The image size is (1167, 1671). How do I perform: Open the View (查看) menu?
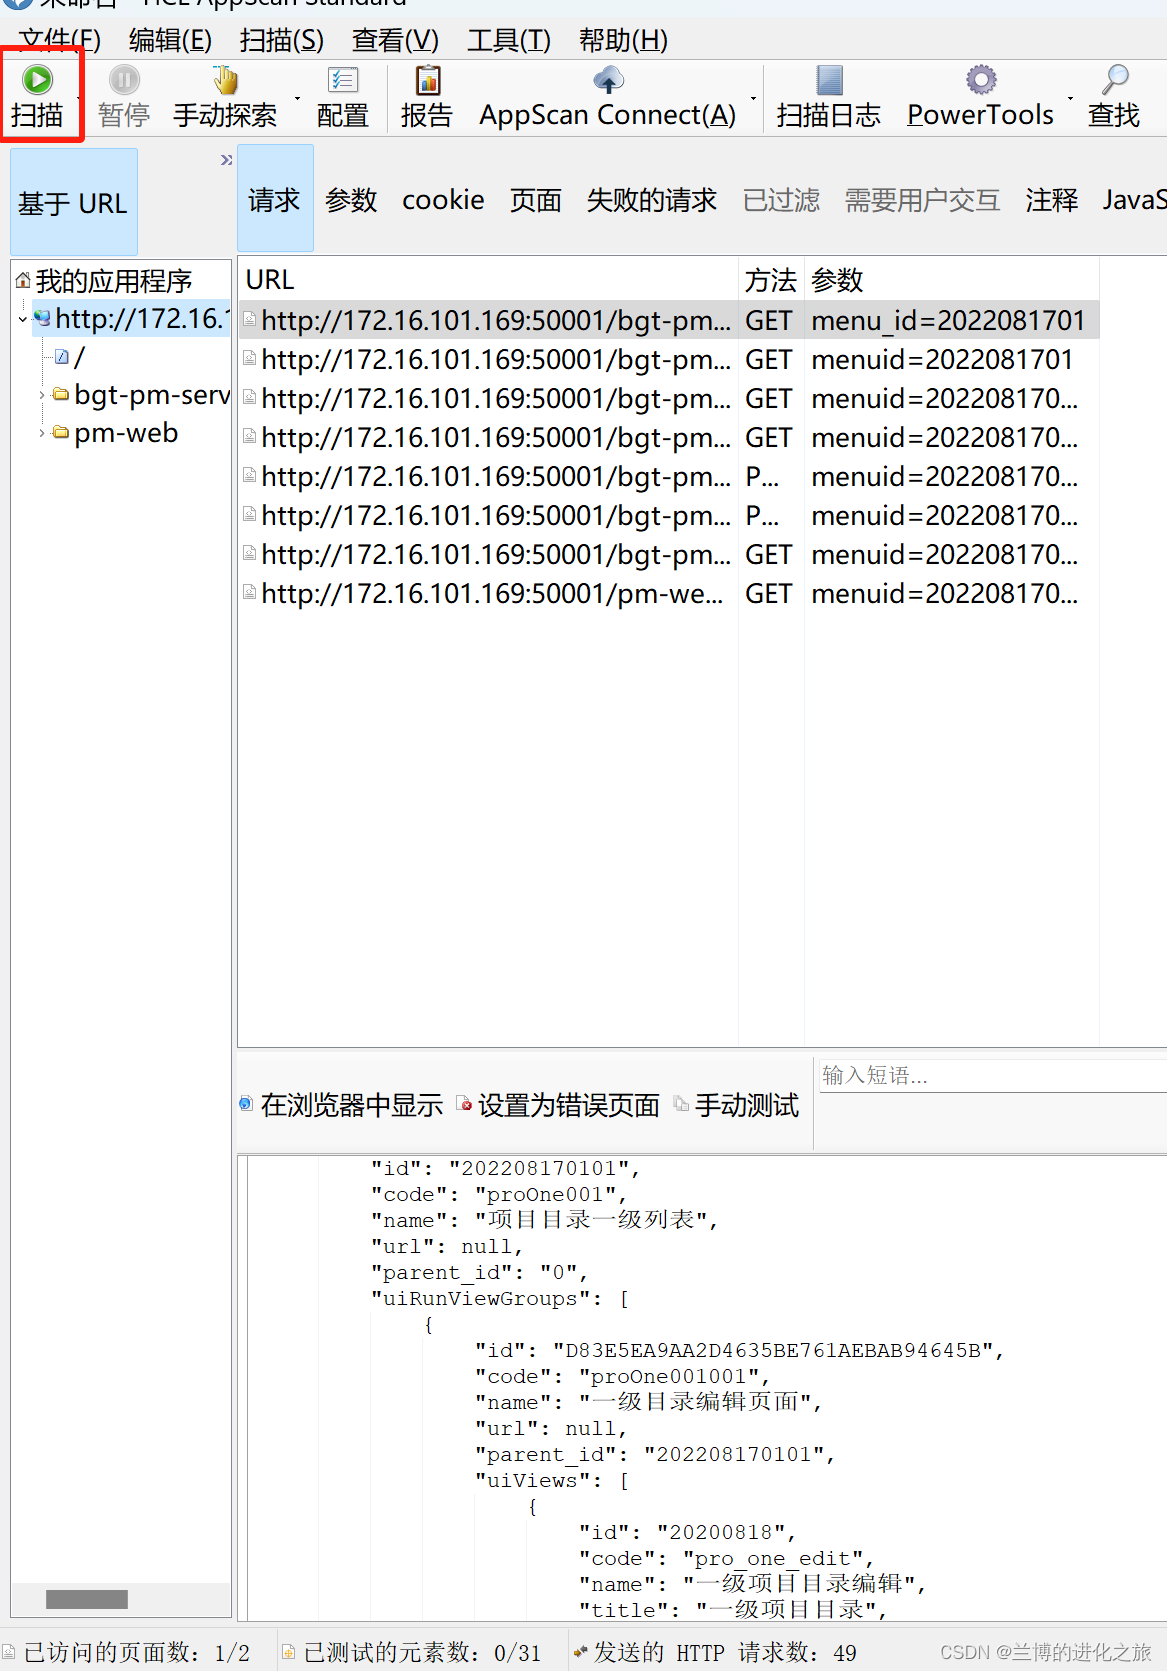coord(395,40)
